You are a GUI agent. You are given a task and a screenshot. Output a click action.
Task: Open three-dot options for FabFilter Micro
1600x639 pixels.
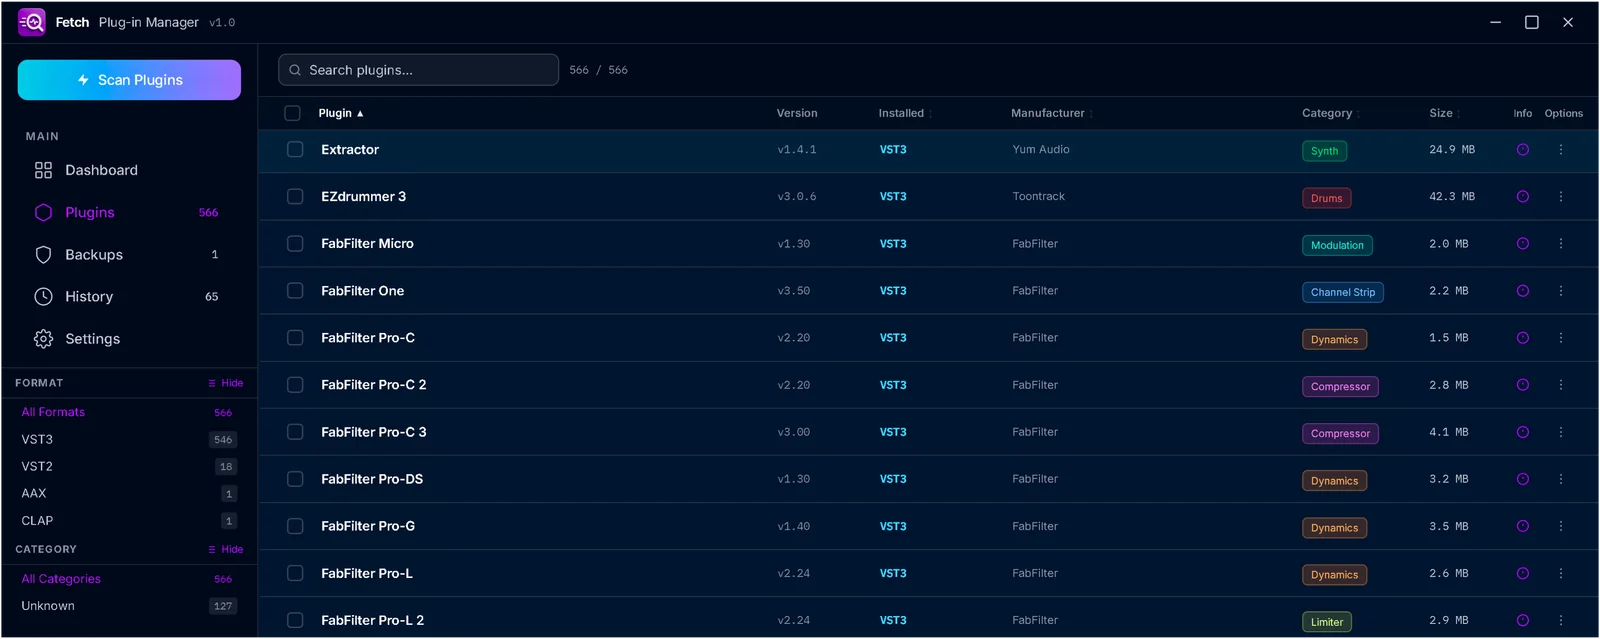tap(1560, 244)
